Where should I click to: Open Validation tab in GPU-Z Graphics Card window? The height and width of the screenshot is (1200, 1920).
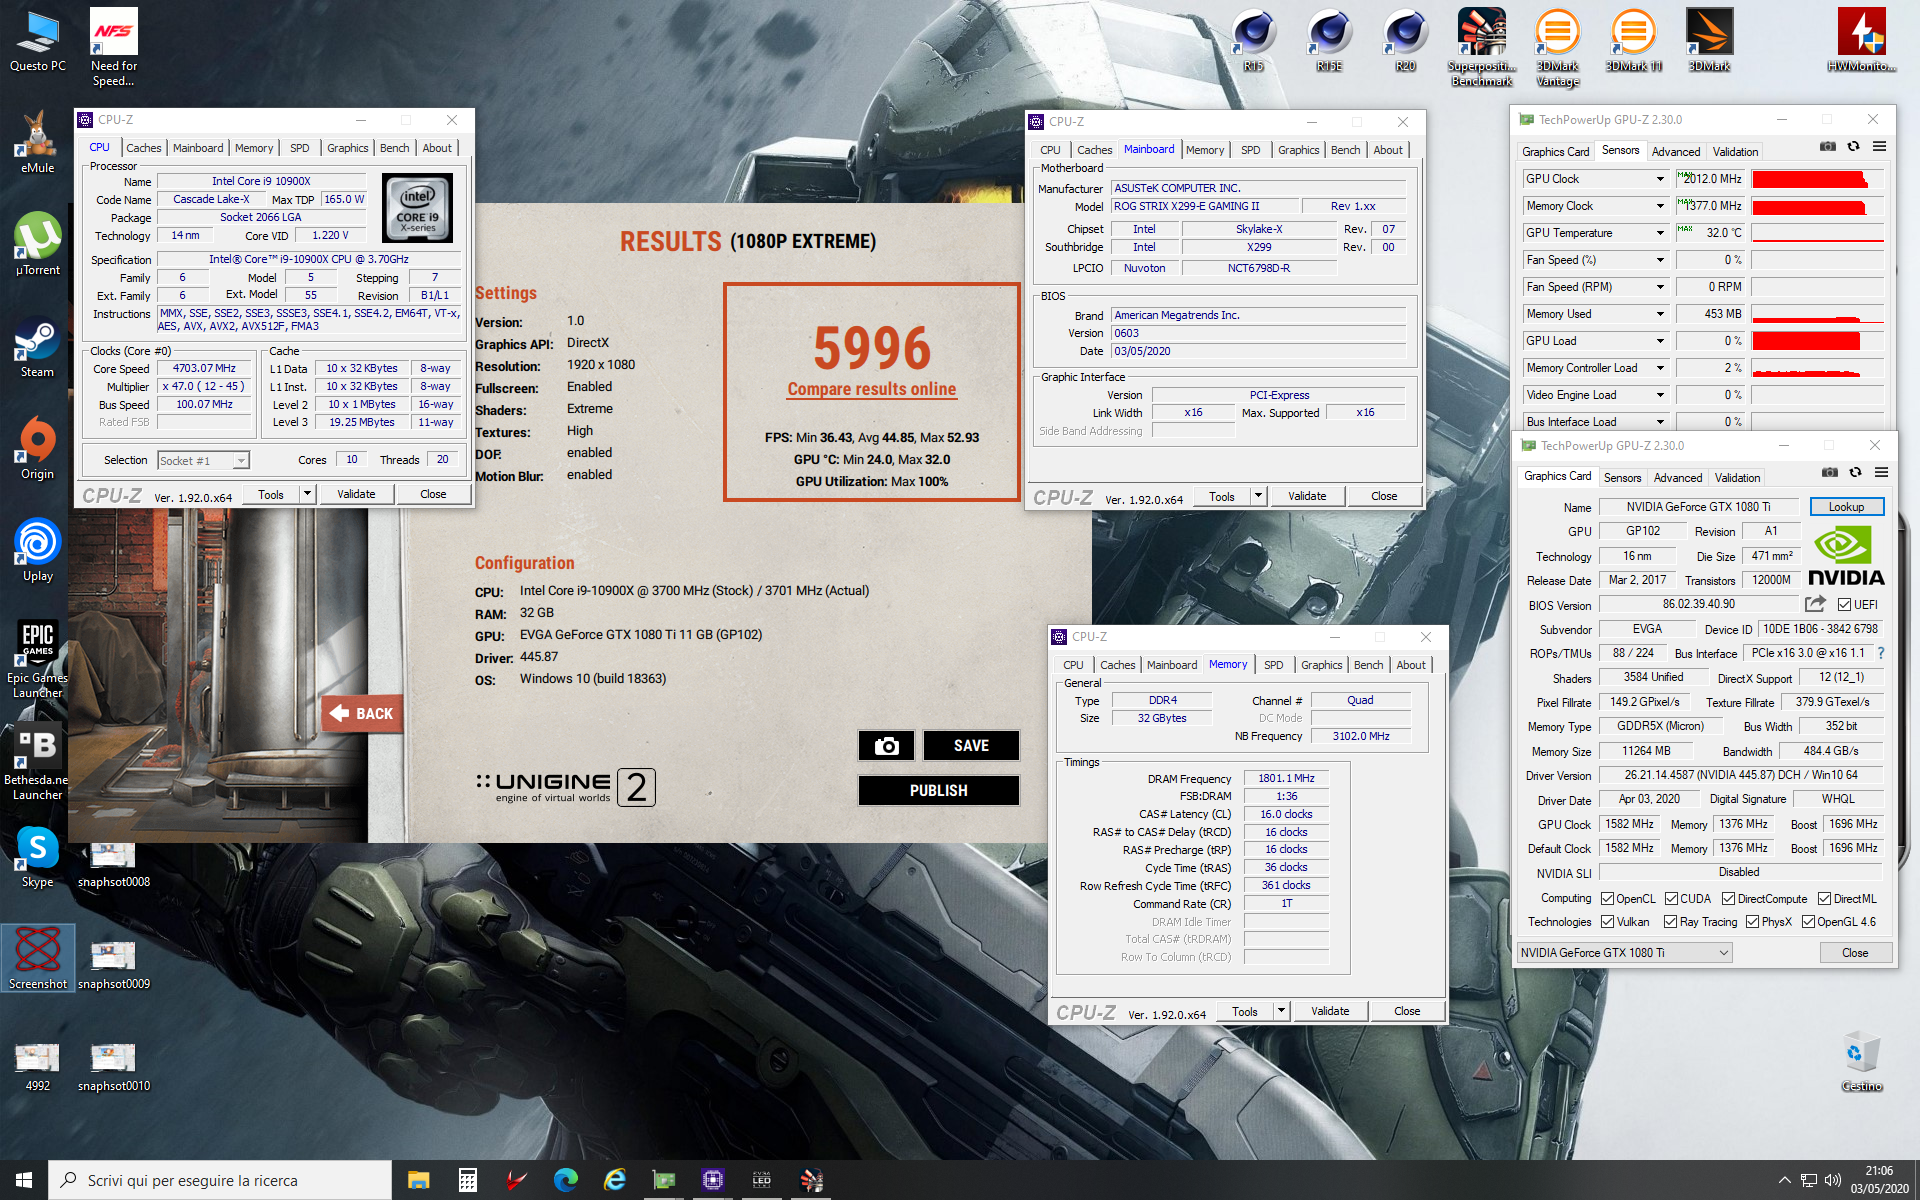click(1737, 478)
